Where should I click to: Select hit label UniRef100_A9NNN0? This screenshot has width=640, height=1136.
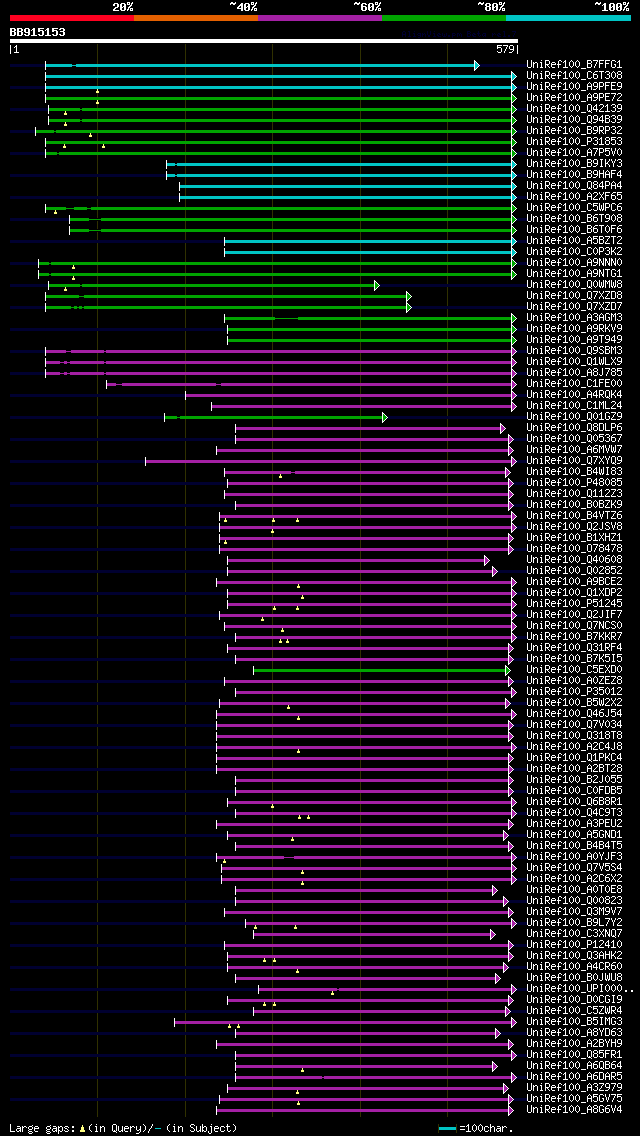point(574,262)
